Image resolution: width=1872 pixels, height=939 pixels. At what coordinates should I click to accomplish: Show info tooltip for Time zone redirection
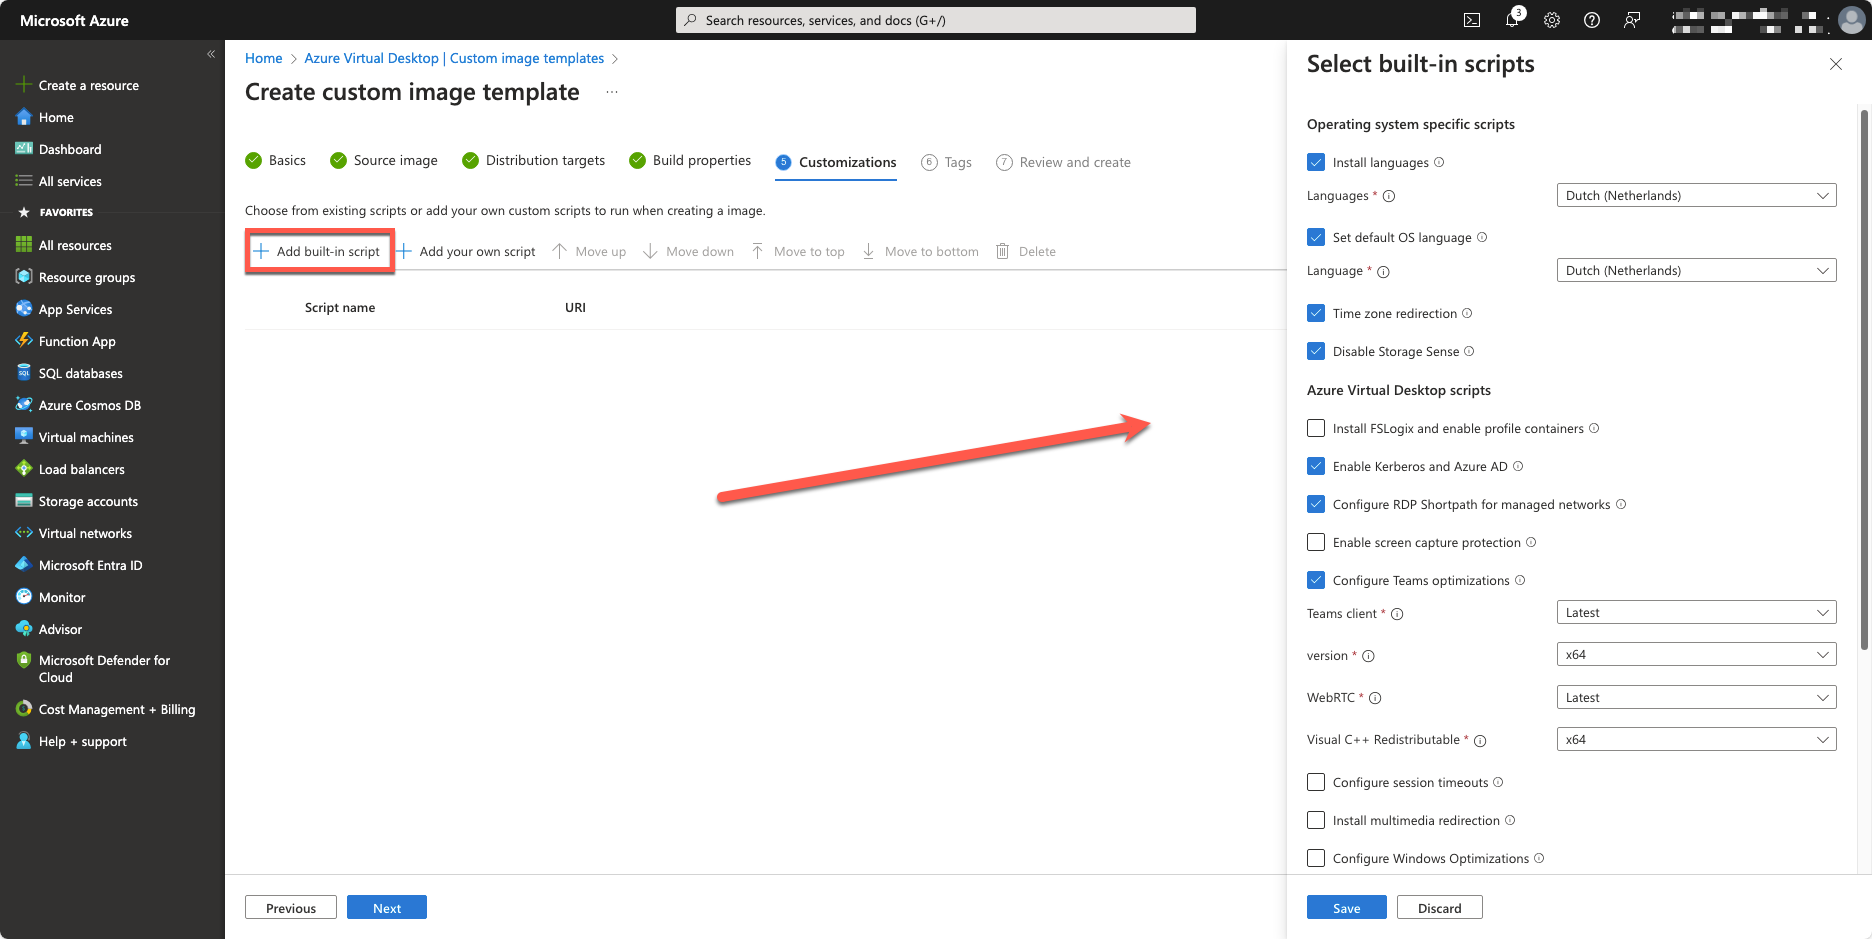tap(1467, 313)
